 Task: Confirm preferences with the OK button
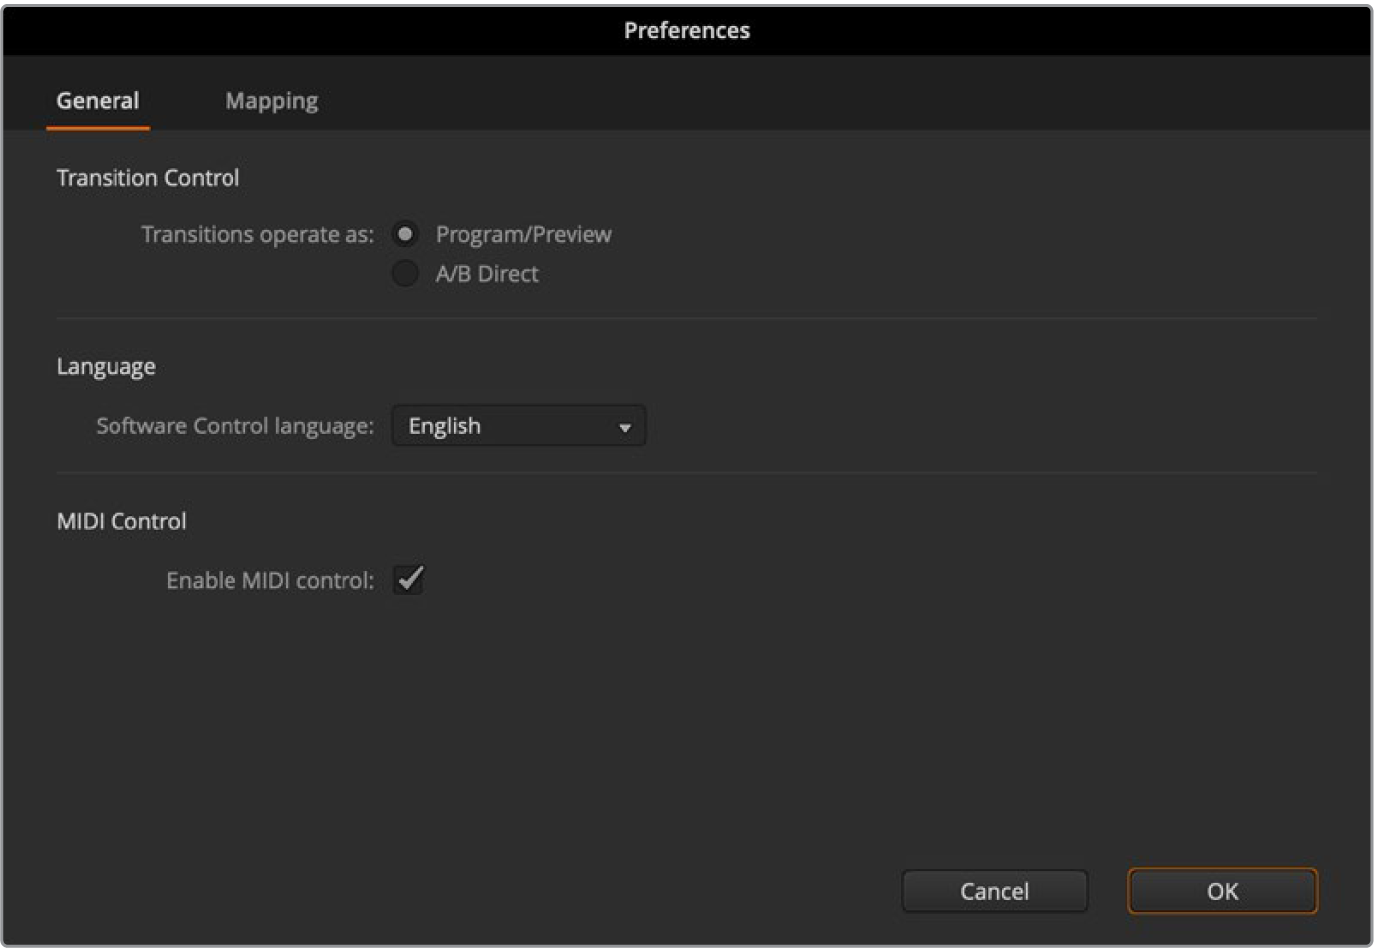pos(1222,891)
